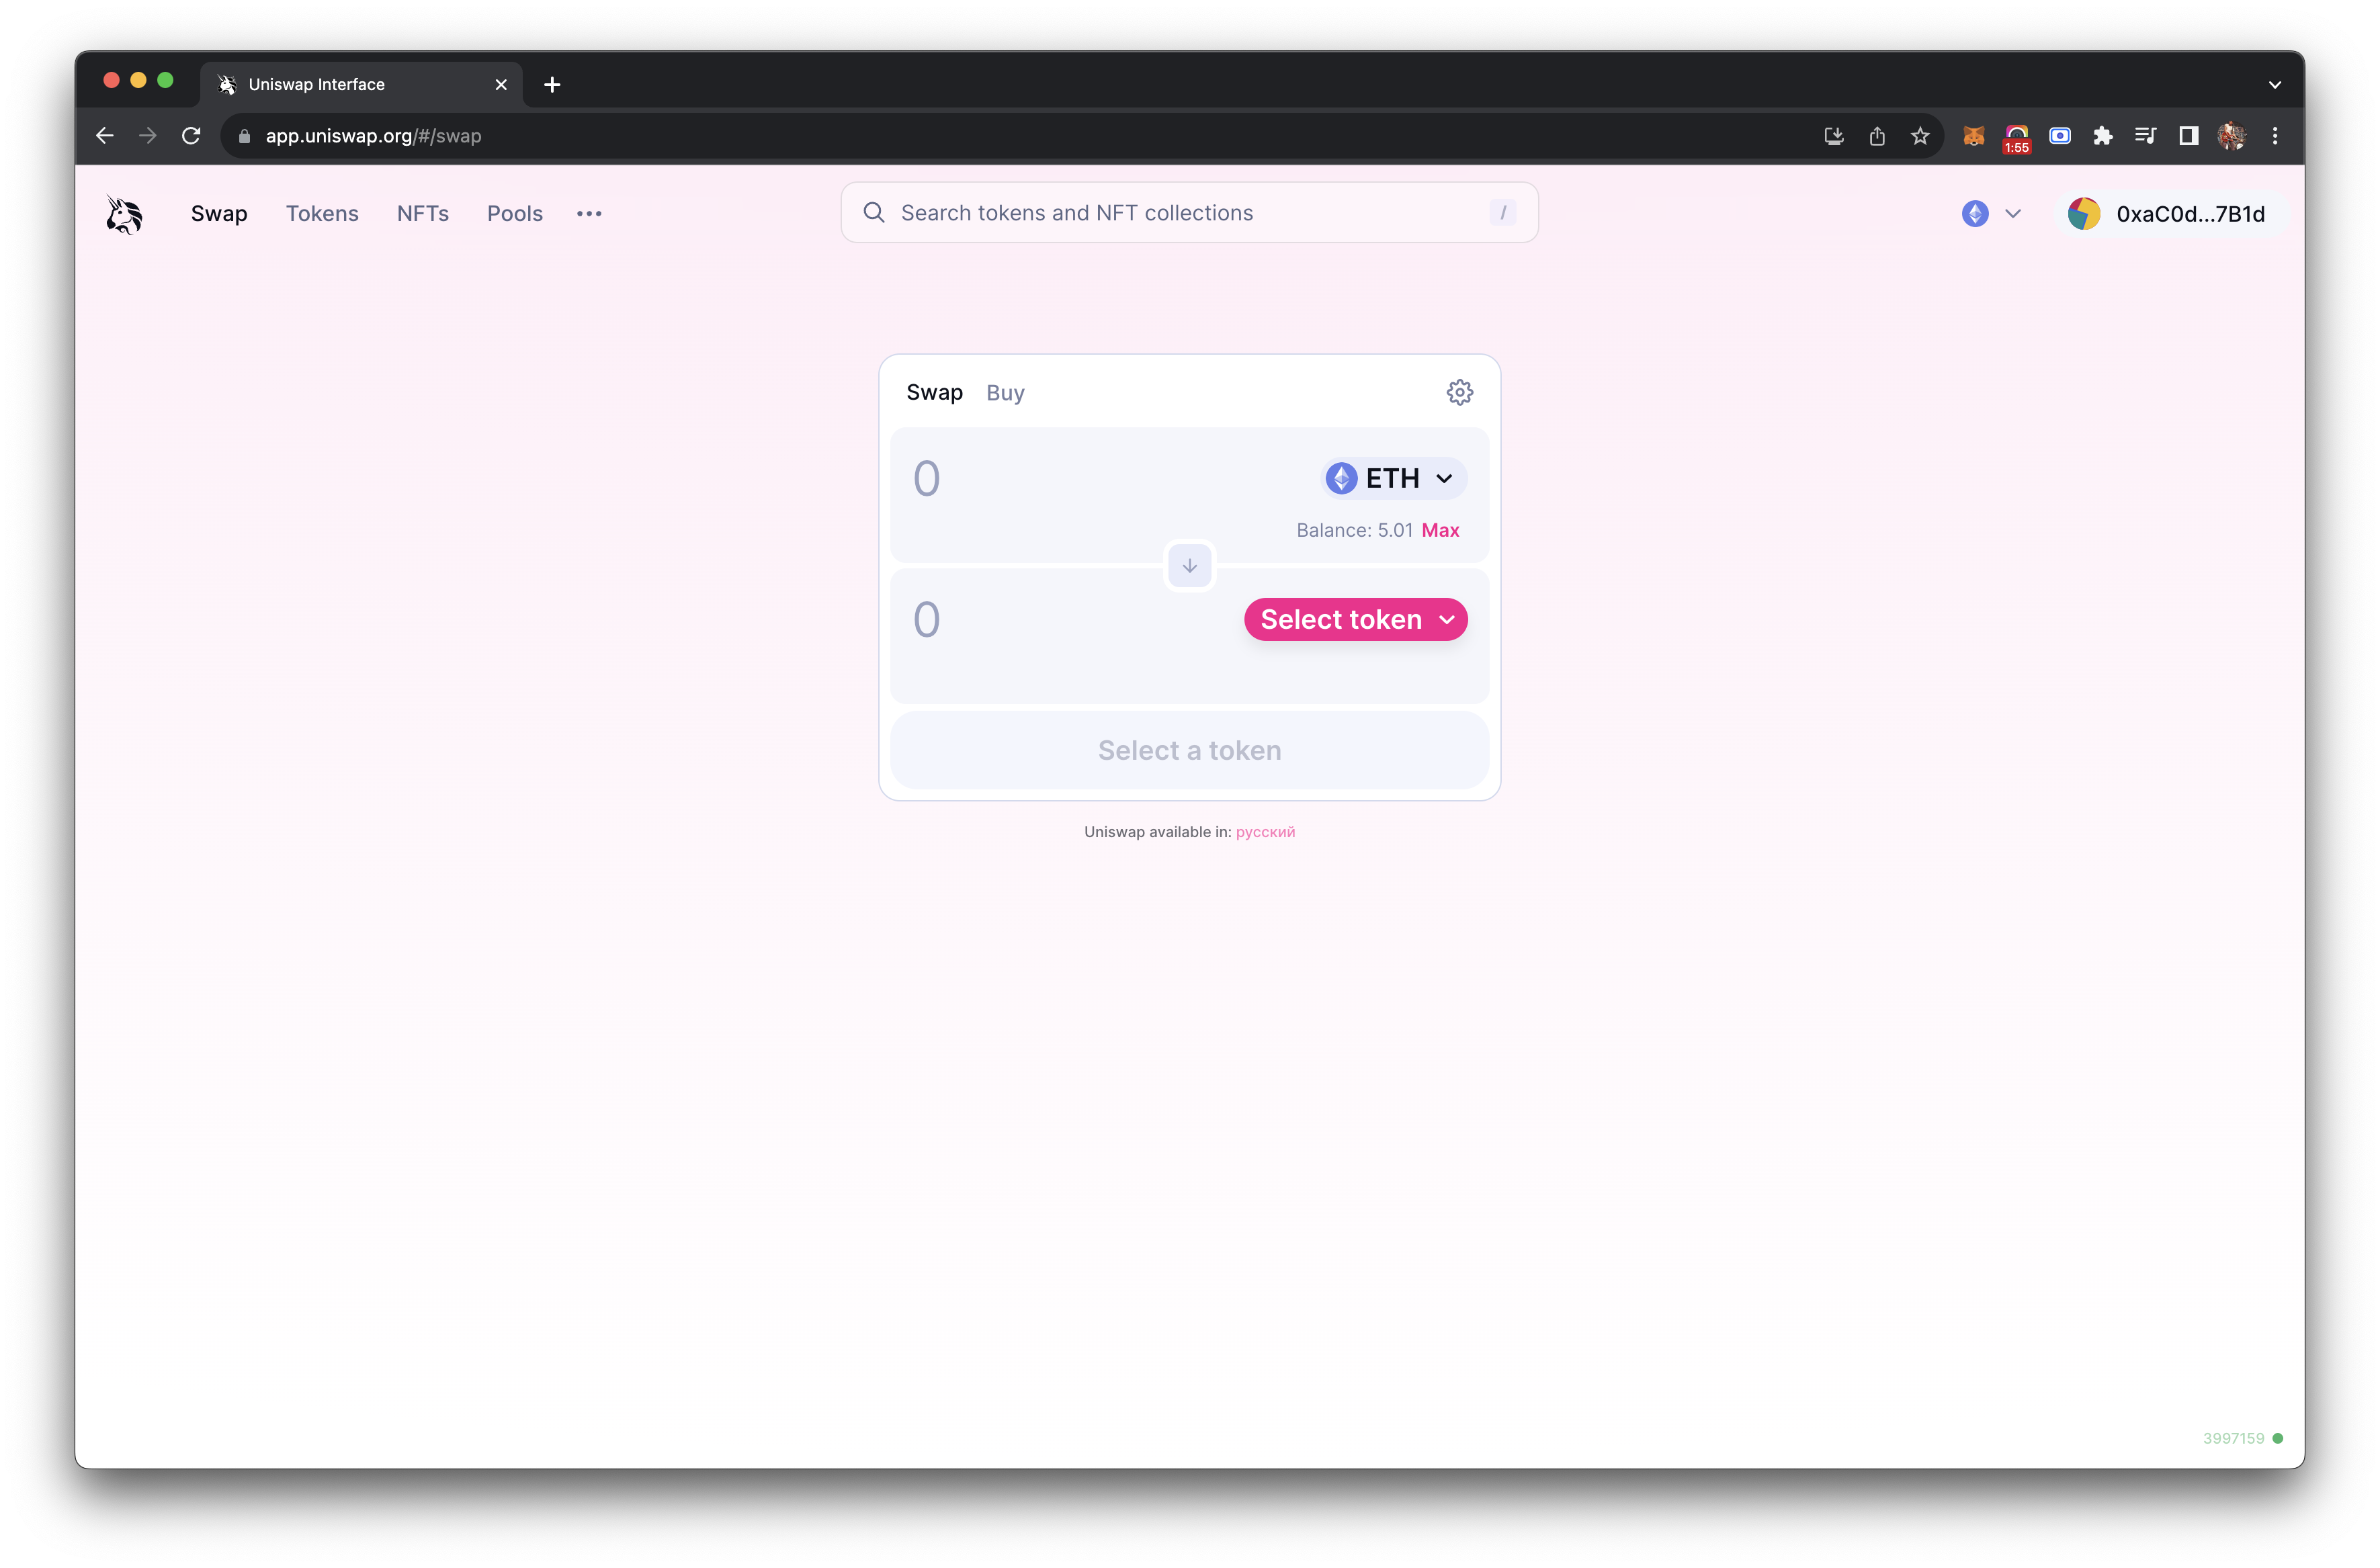Click the ETH token dropdown icon

[1444, 478]
